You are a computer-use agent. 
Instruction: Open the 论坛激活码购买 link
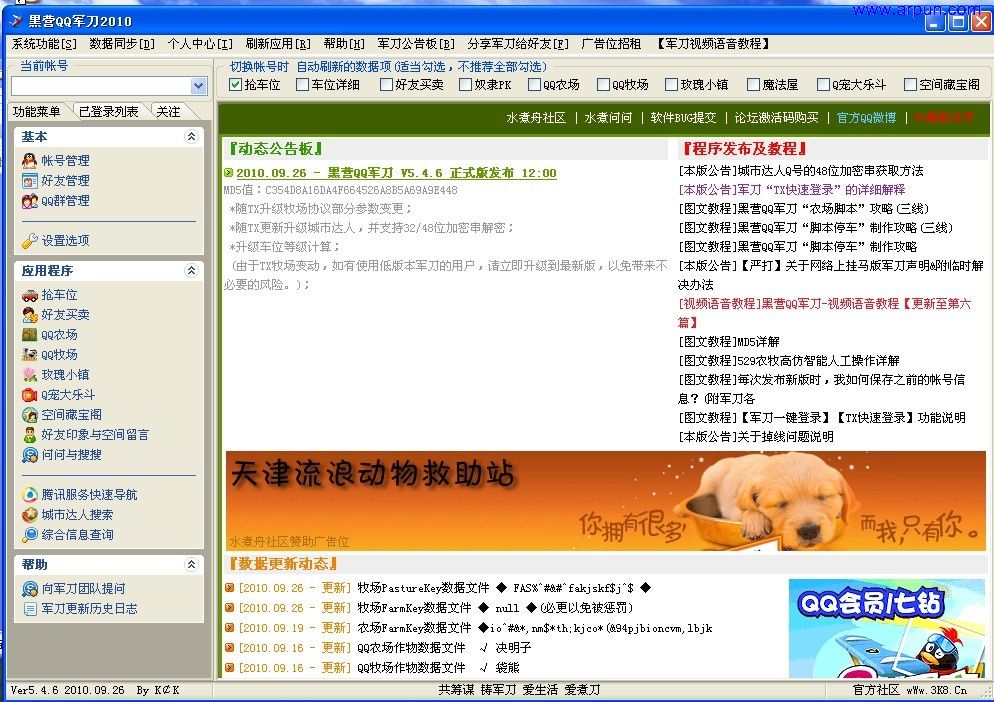[777, 118]
